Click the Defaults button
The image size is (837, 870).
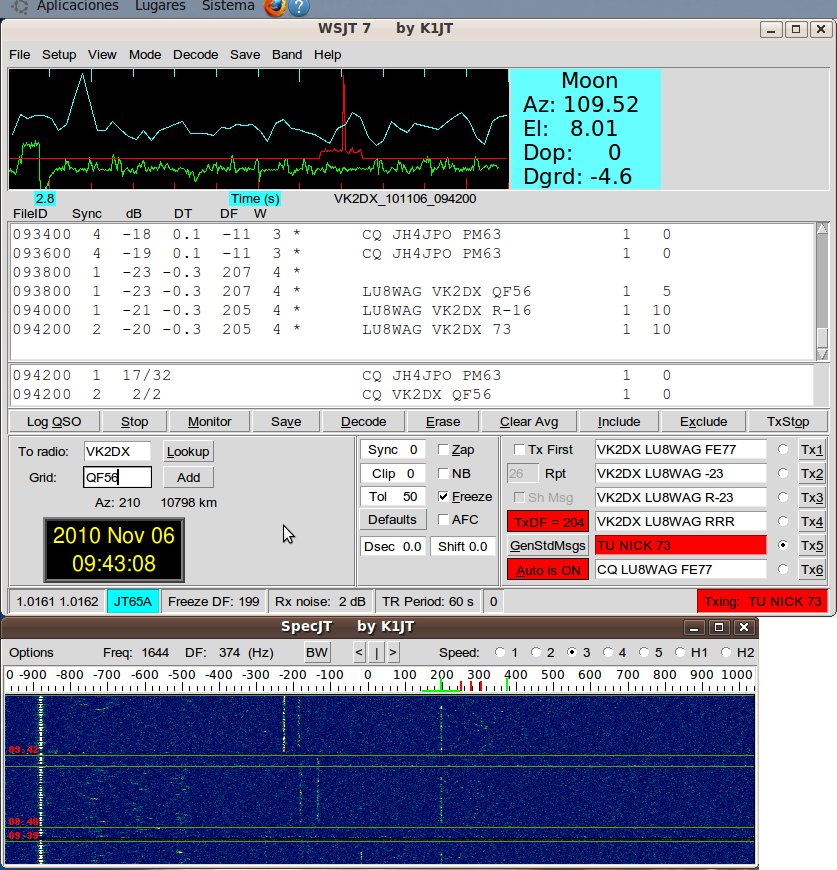[392, 520]
